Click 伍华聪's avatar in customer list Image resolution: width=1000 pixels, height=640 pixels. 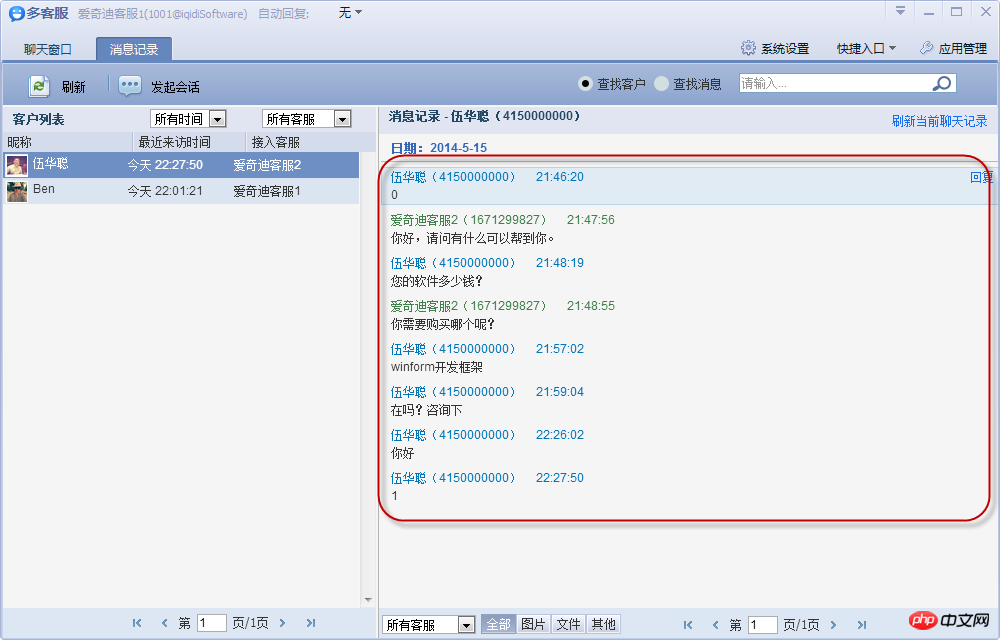(x=17, y=165)
